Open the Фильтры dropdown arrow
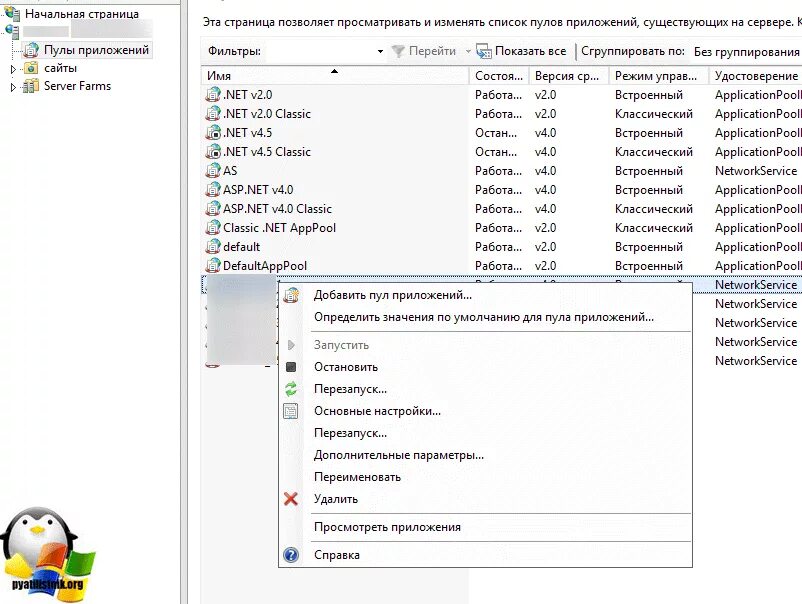Screen dimensions: 802x604 pyautogui.click(x=380, y=51)
